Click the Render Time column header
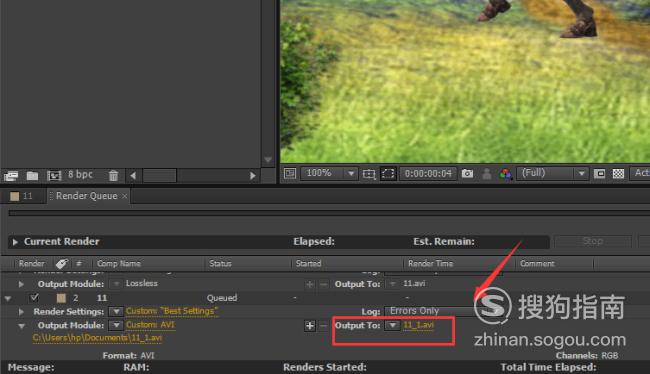This screenshot has height=374, width=650. pyautogui.click(x=430, y=264)
